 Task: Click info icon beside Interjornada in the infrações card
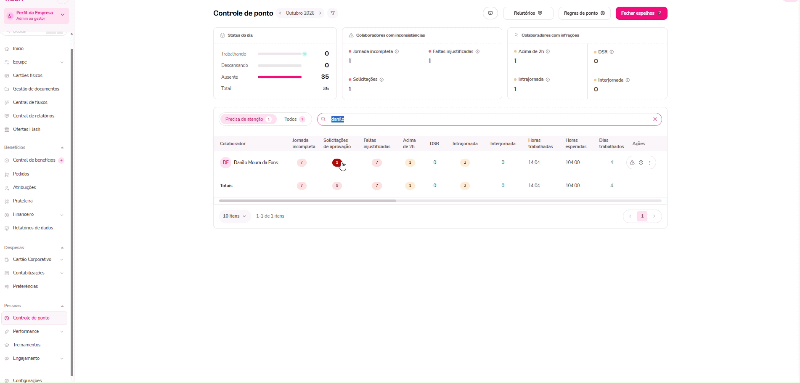point(628,80)
